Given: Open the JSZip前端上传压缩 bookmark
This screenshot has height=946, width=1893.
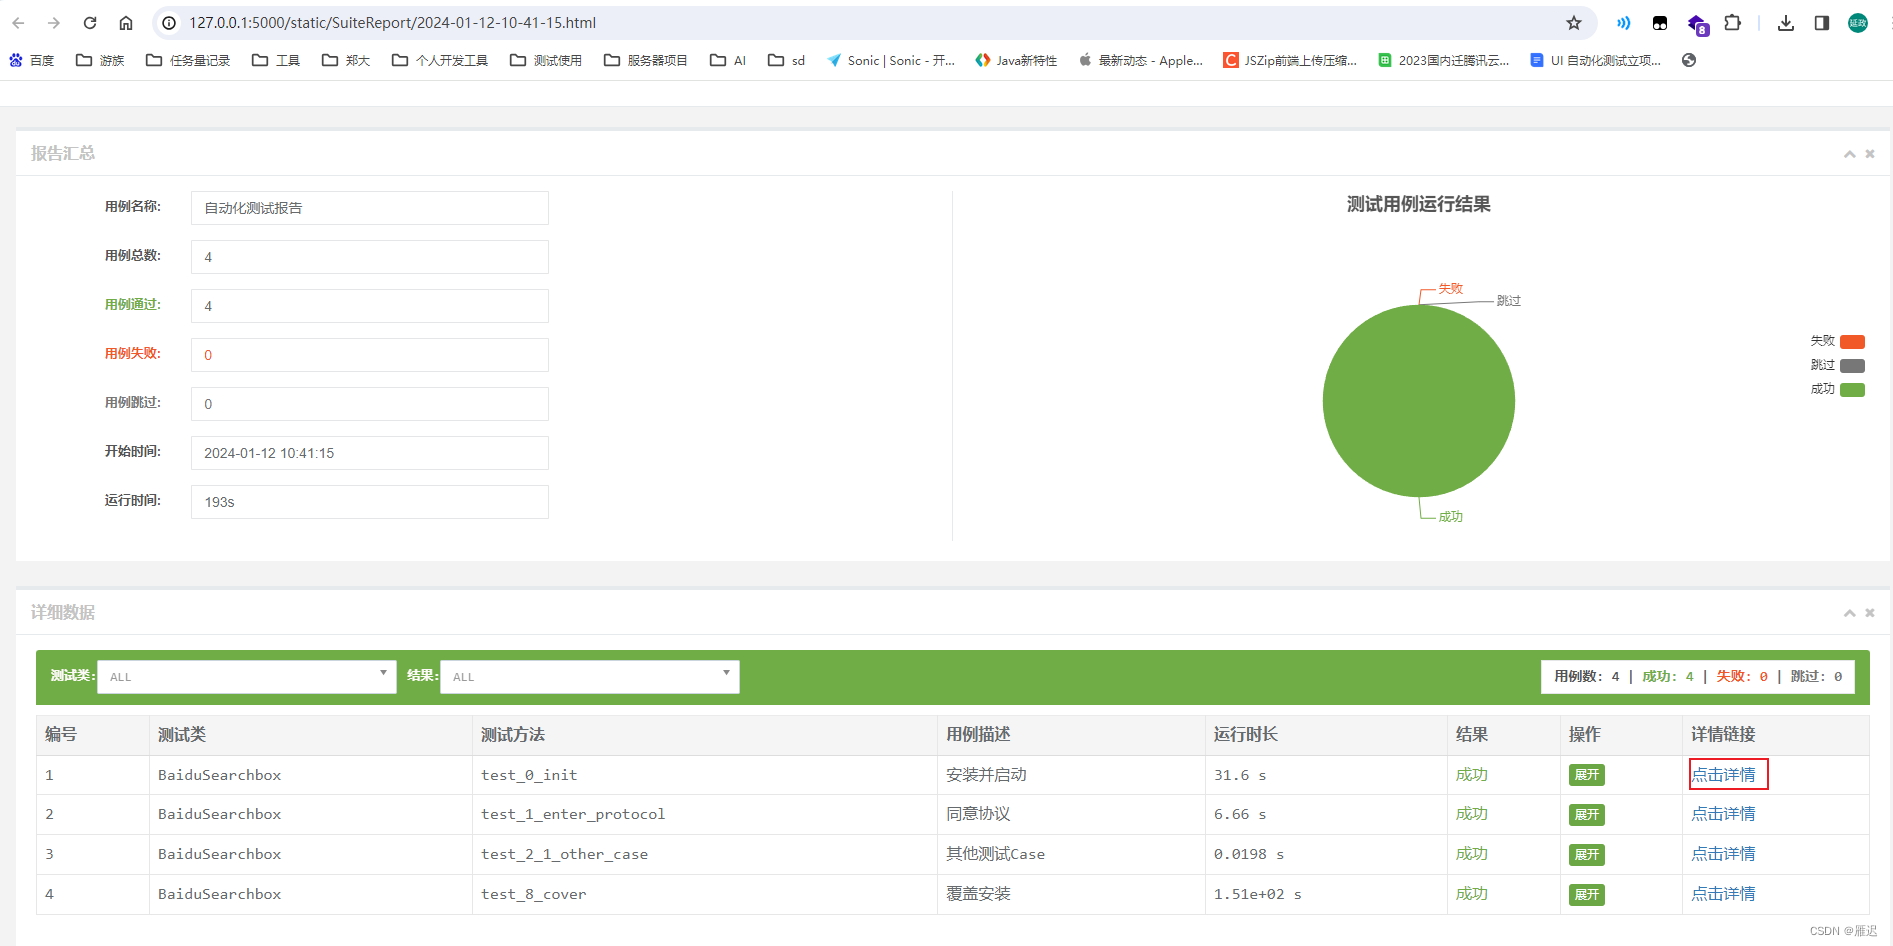Looking at the screenshot, I should point(1290,61).
